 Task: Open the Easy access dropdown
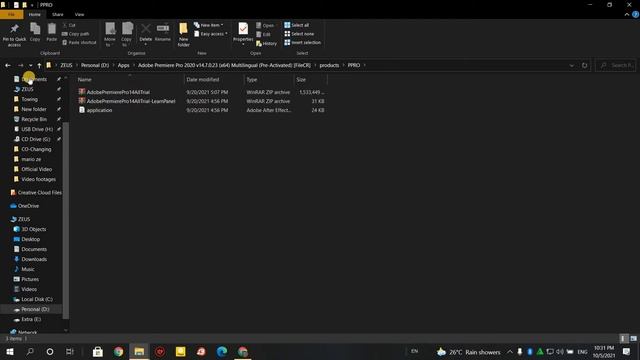pyautogui.click(x=211, y=34)
